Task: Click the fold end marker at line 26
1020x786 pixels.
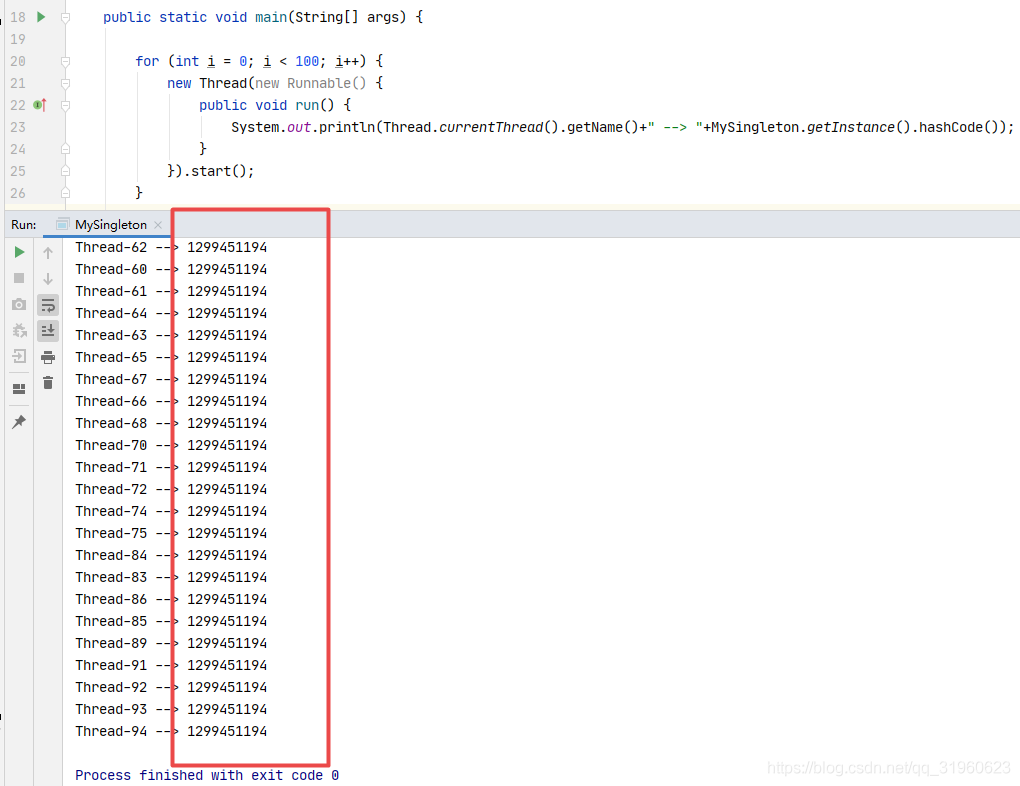Action: [65, 193]
